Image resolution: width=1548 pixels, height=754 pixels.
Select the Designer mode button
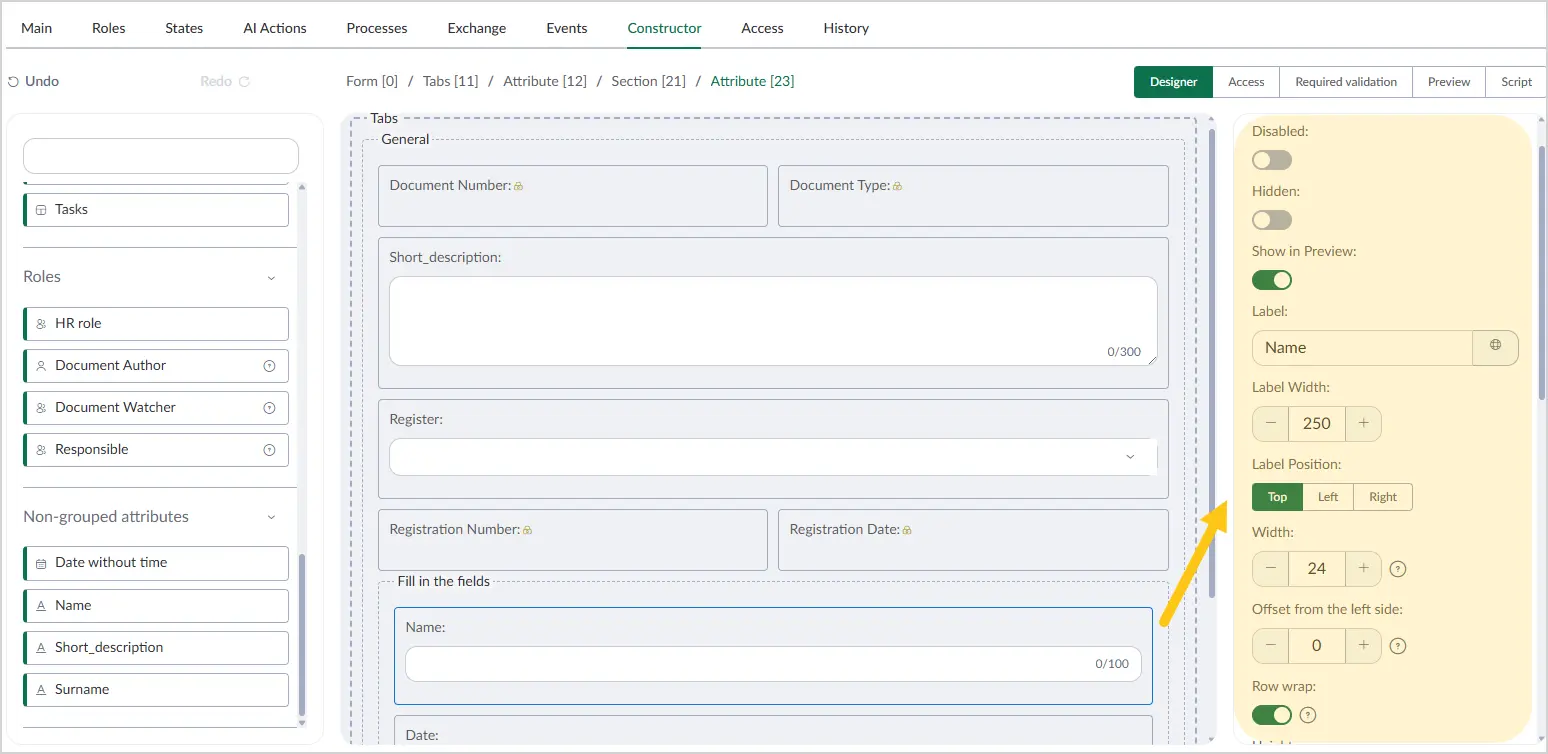point(1173,82)
